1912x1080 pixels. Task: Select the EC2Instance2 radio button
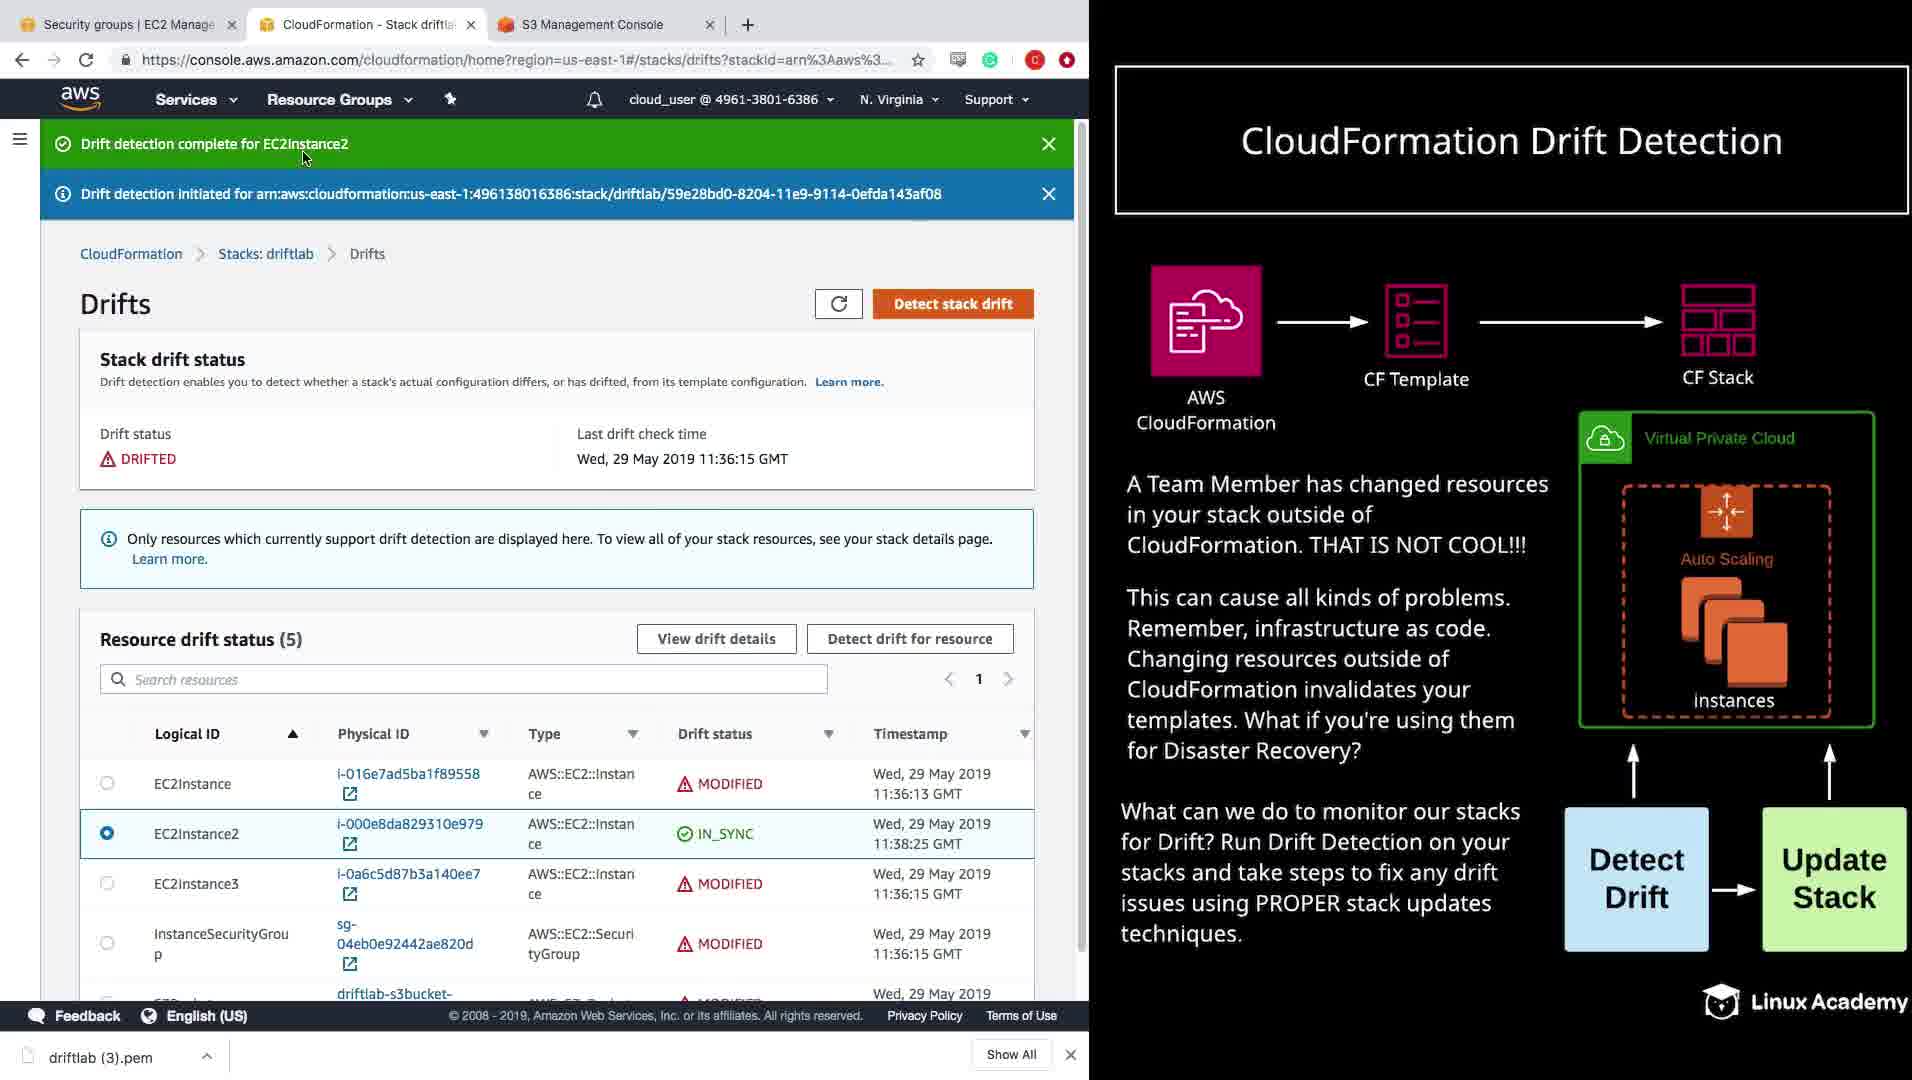pos(107,834)
